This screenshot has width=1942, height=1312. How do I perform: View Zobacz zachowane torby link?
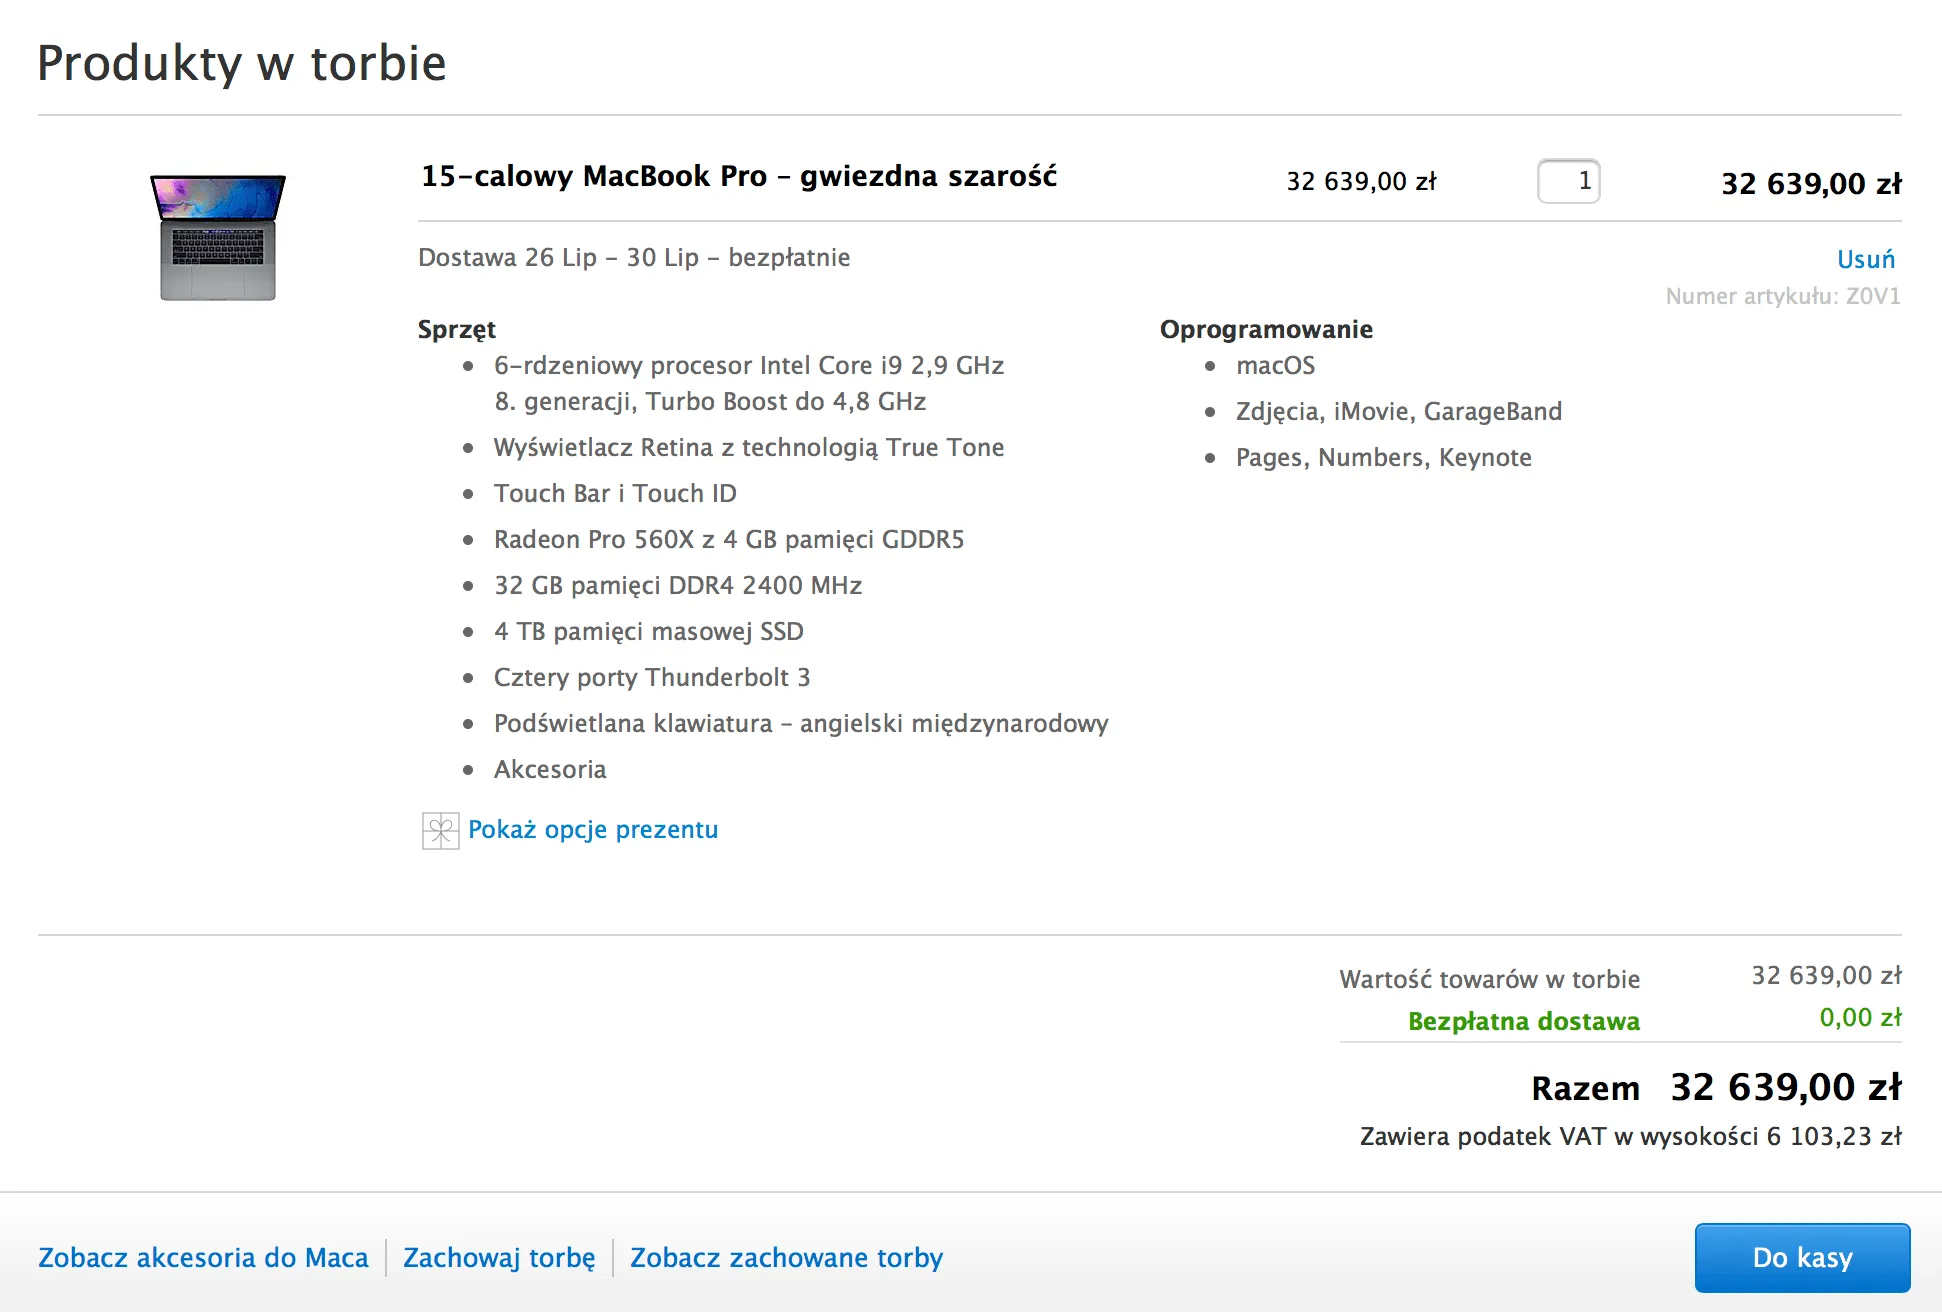(x=786, y=1258)
